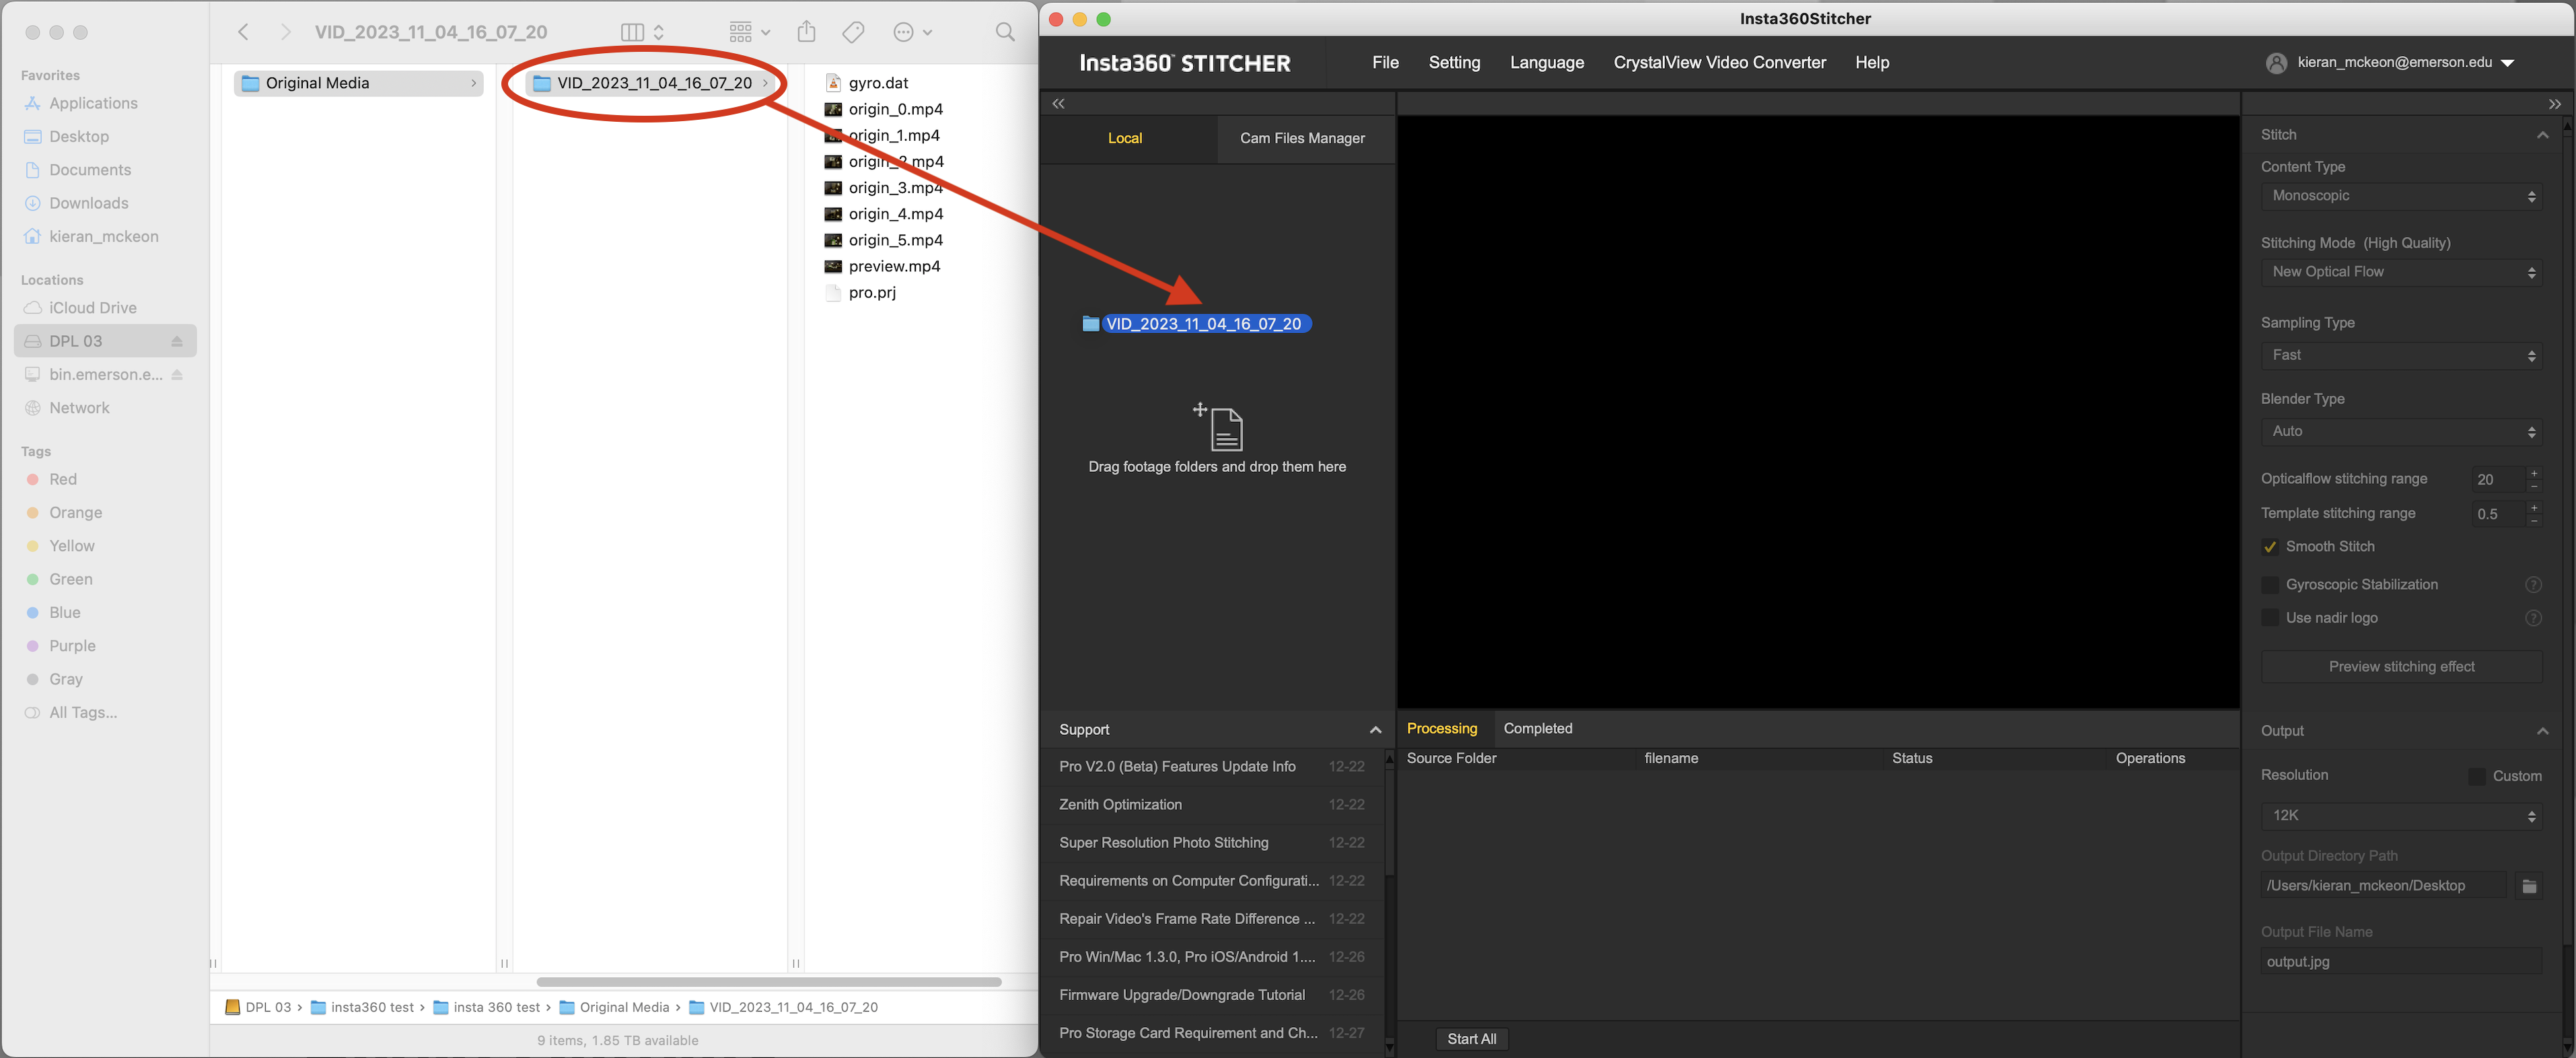2576x1058 pixels.
Task: Open the Help menu
Action: click(1871, 63)
